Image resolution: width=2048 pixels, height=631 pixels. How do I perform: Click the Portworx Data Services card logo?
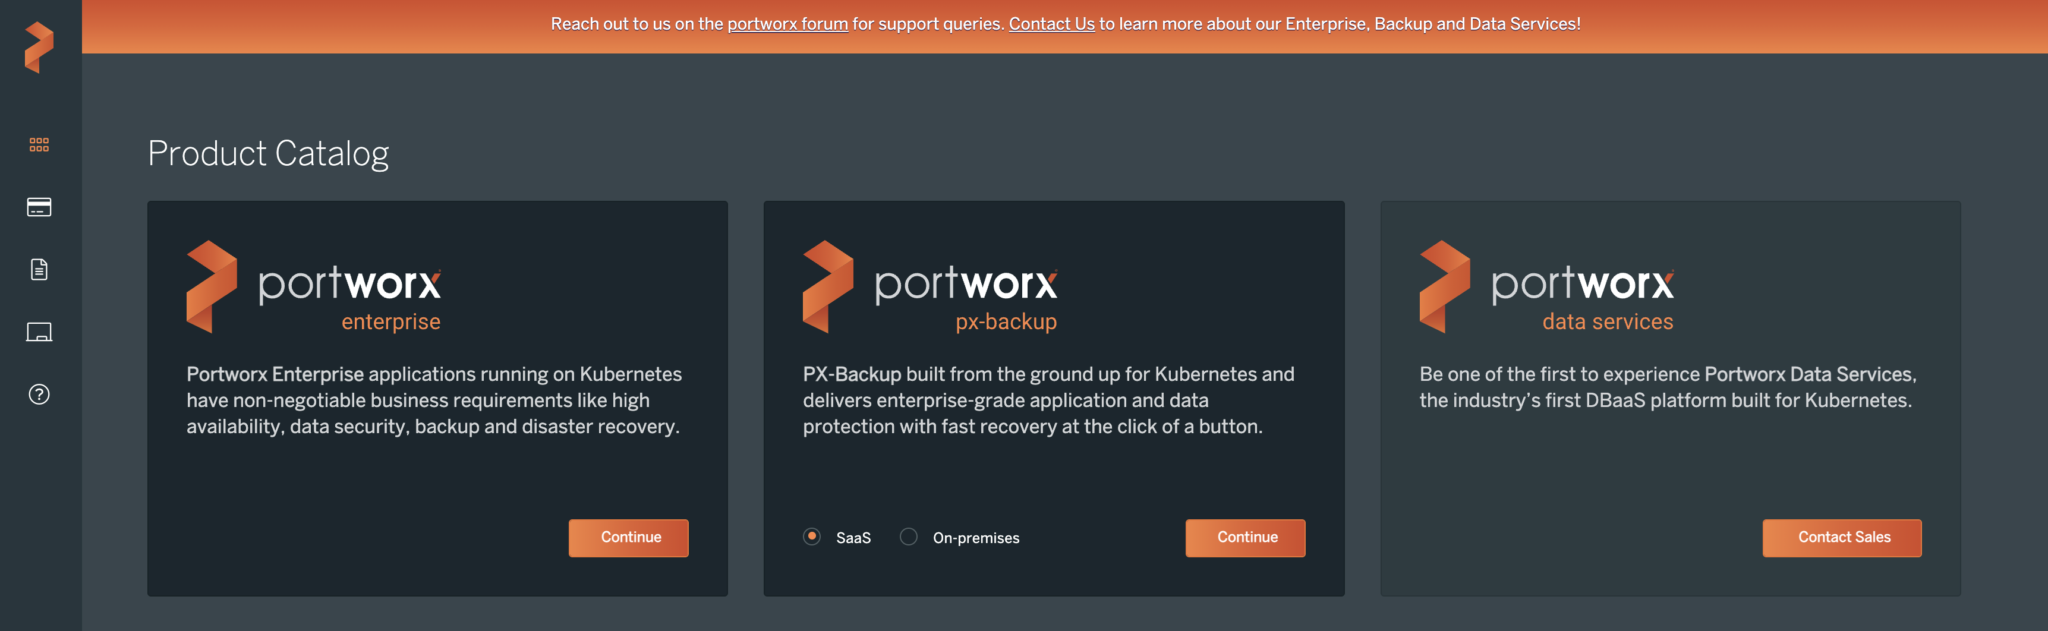[x=1546, y=287]
